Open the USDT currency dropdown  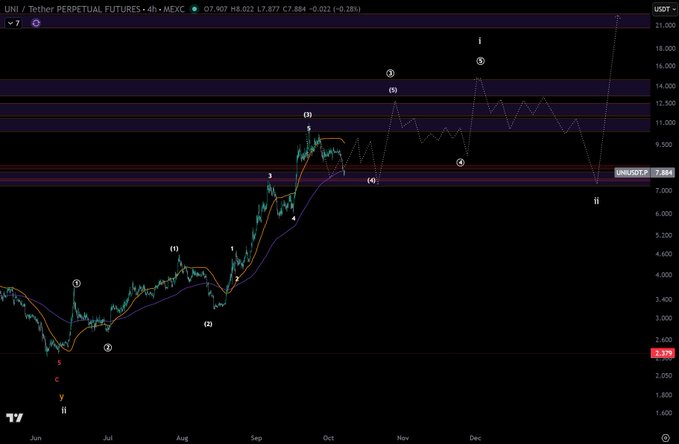coord(665,9)
